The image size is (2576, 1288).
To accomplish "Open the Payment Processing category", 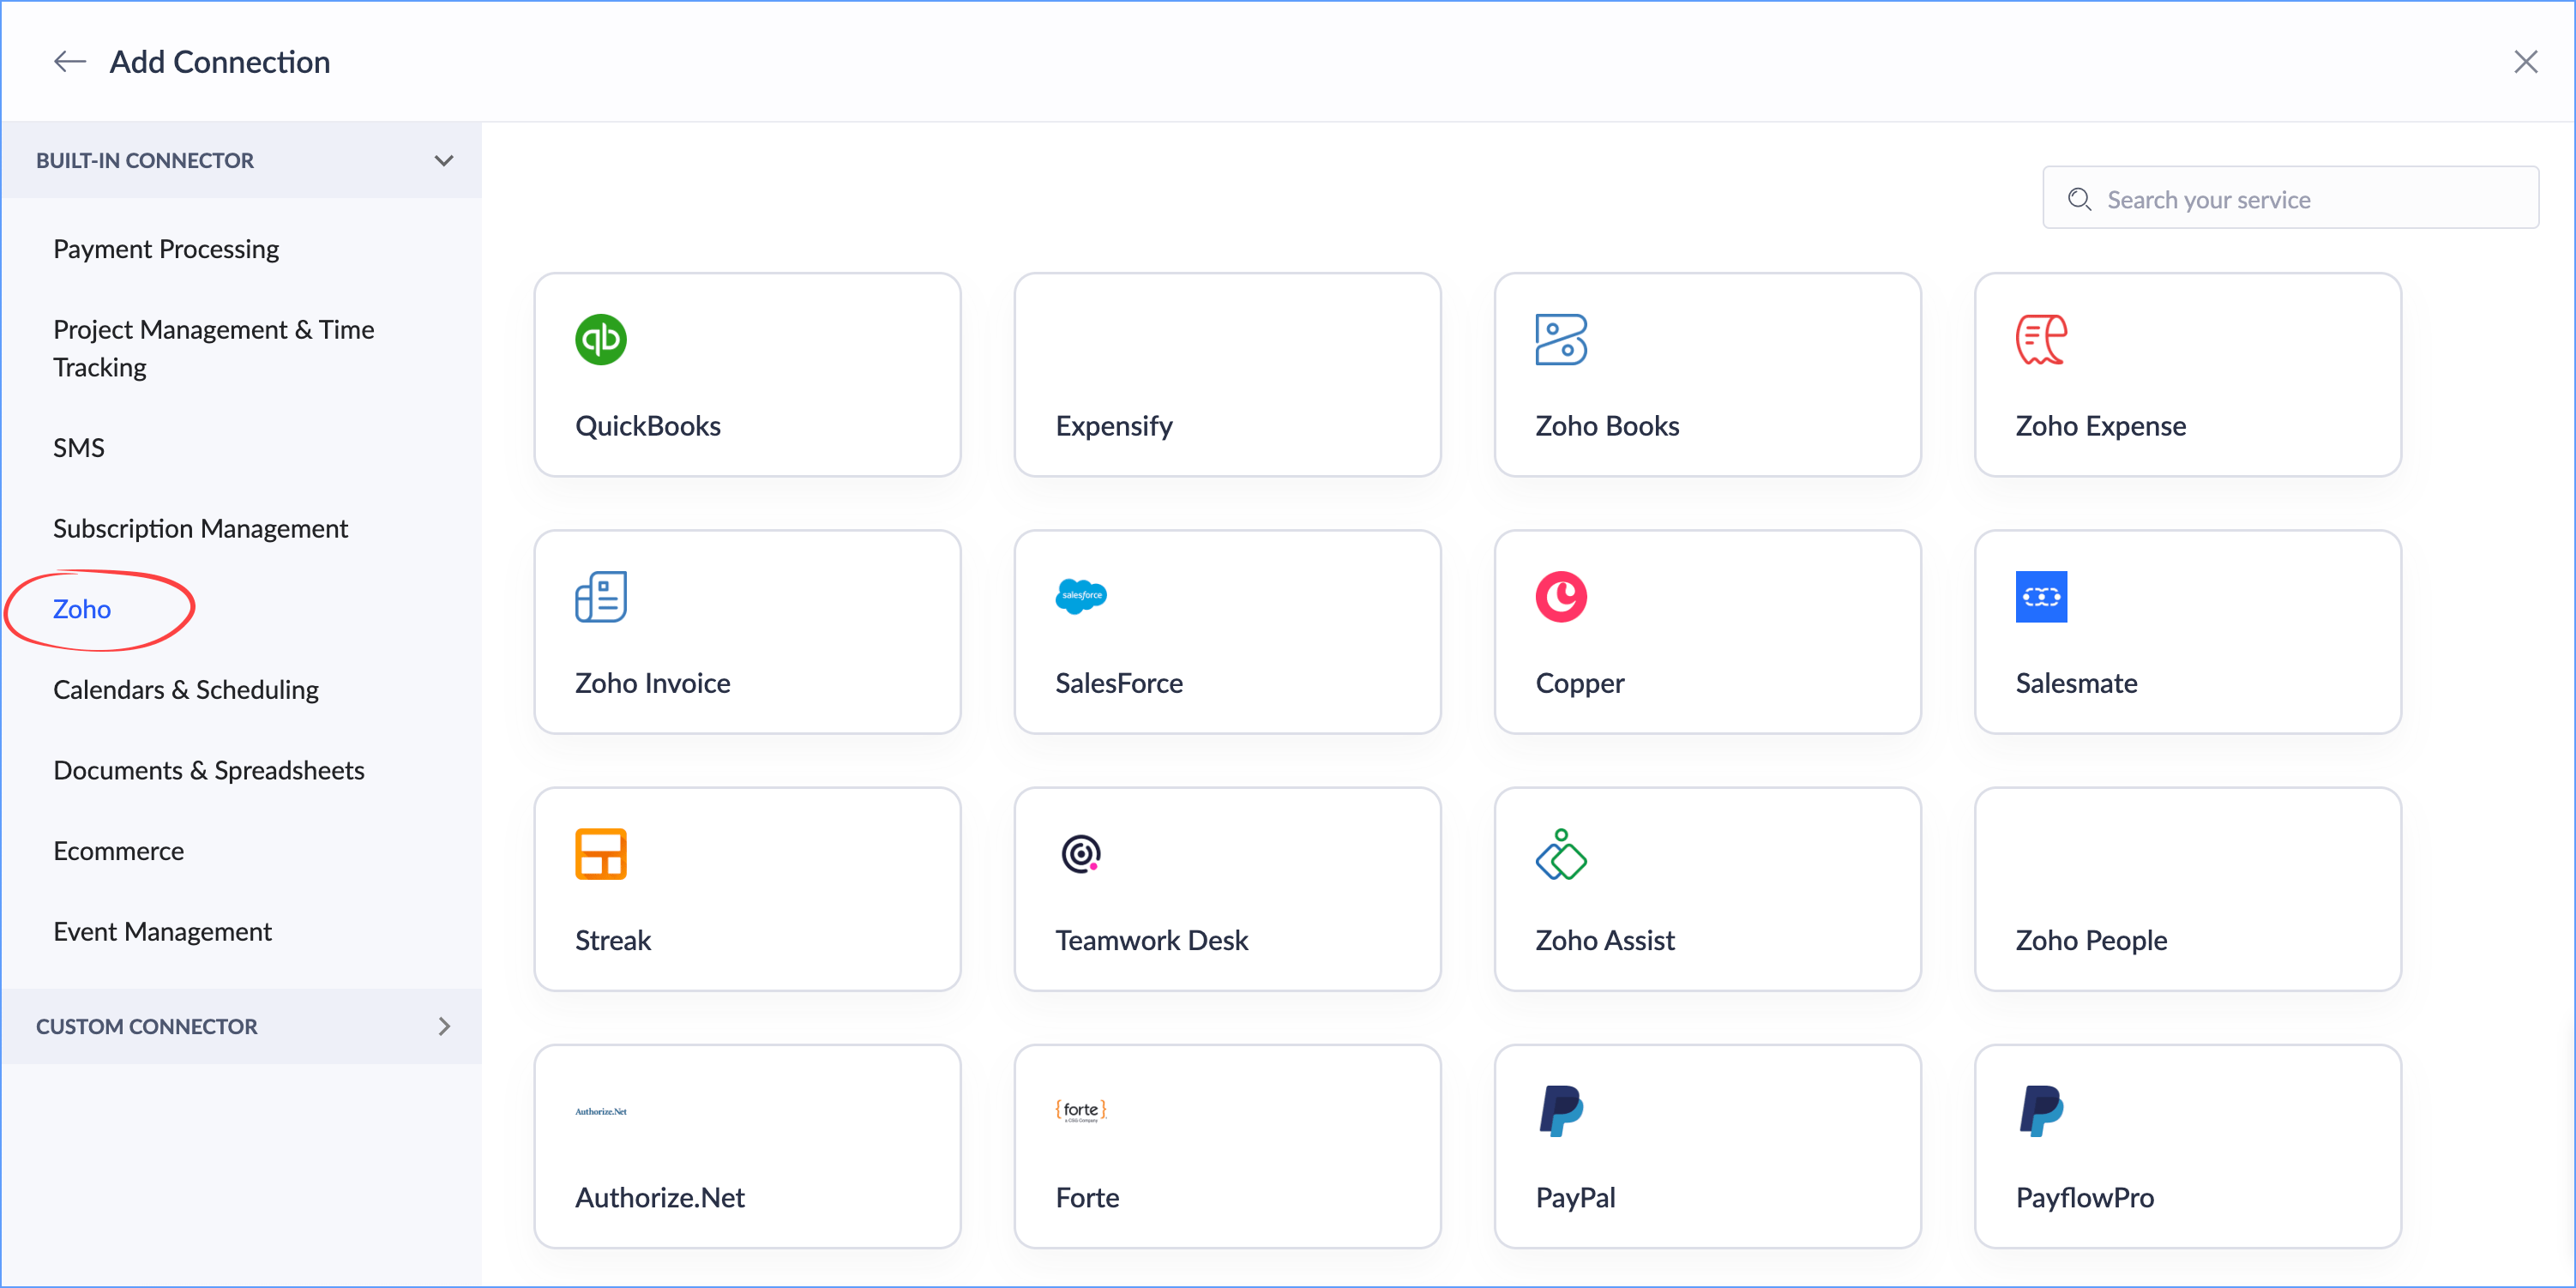I will 166,248.
